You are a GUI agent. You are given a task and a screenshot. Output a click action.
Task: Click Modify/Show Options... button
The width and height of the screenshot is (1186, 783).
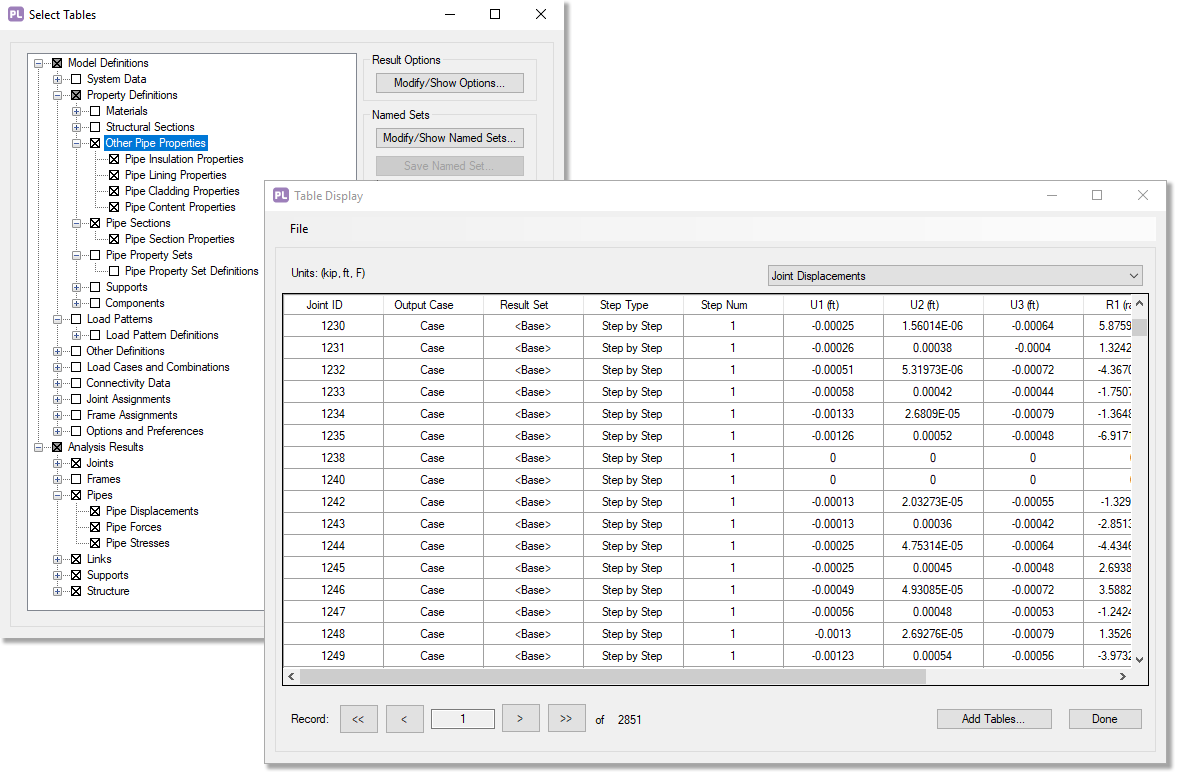click(450, 83)
